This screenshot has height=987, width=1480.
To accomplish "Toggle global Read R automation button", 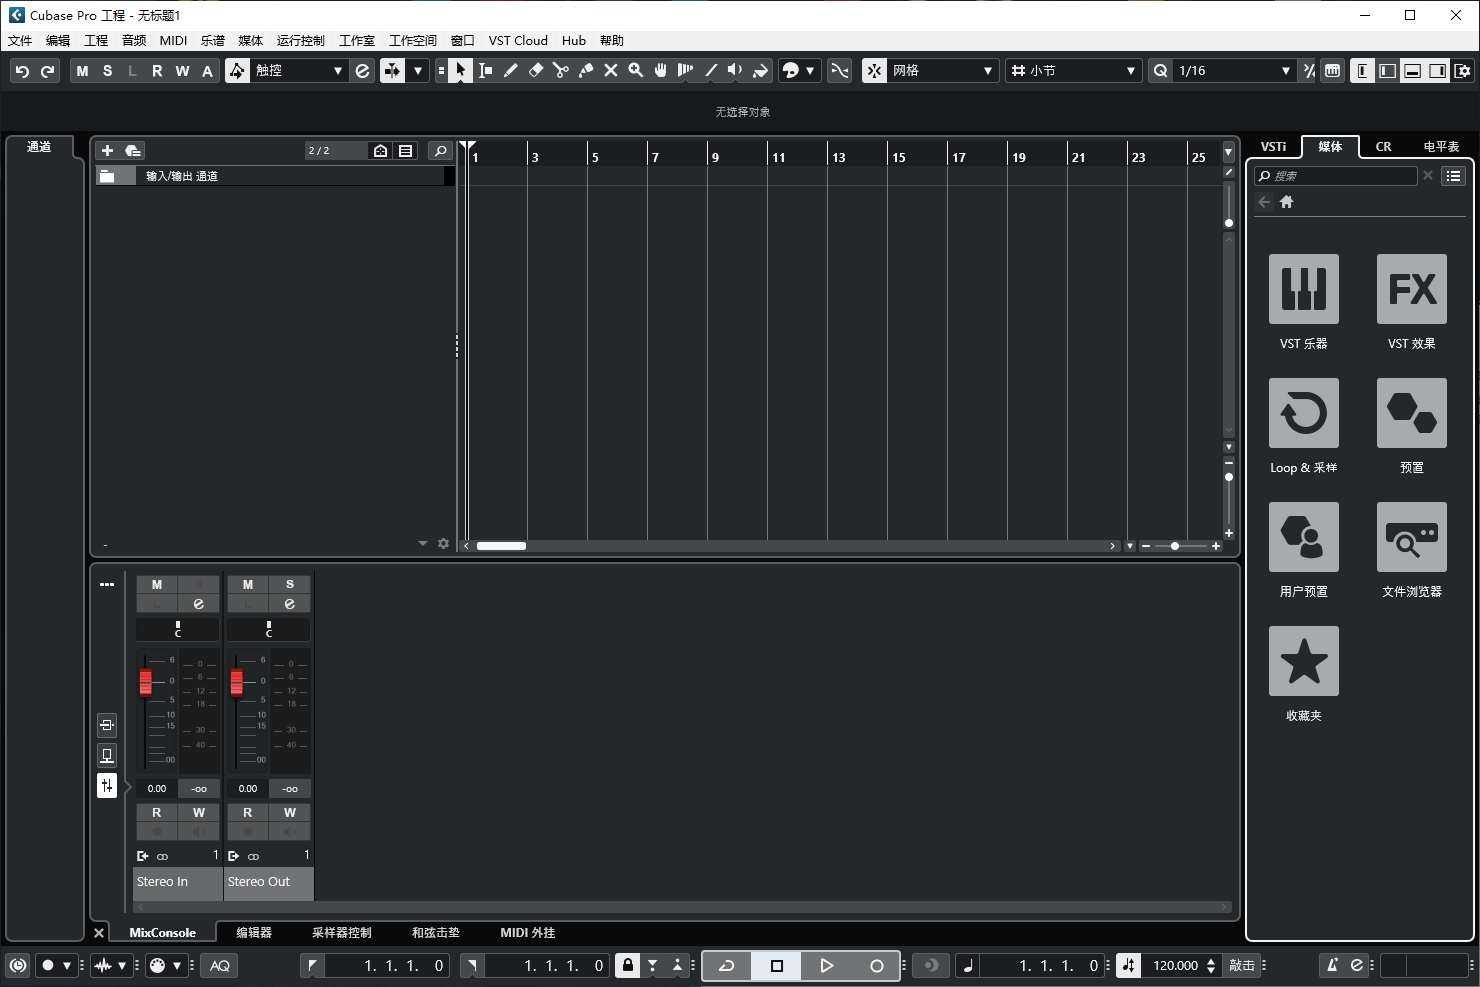I will tap(157, 70).
